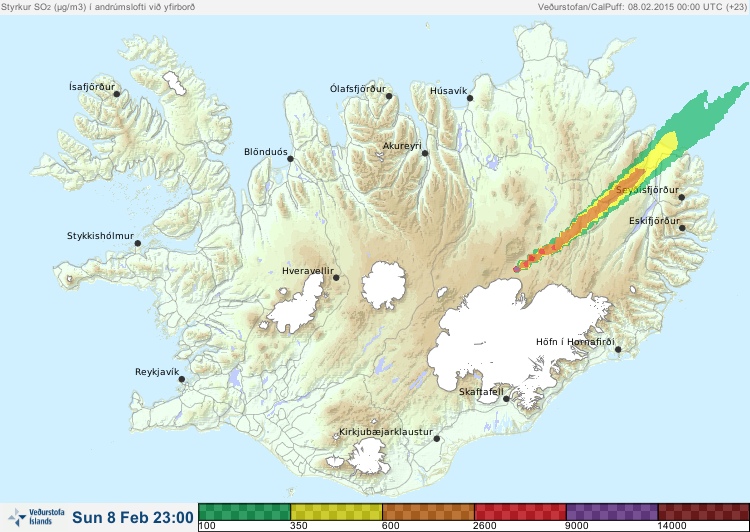
Task: Click the yellow plume area offshore
Action: point(665,149)
